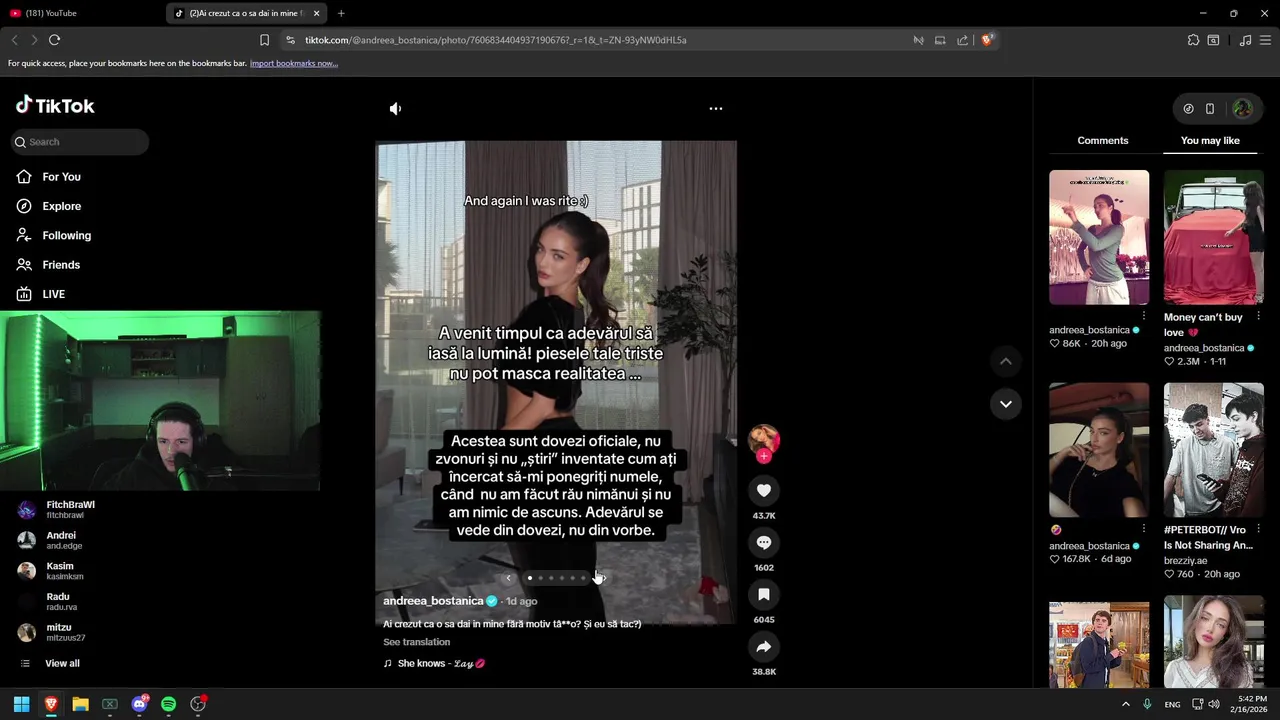Open the profile avatar menu at top right
This screenshot has width=1280, height=720.
pyautogui.click(x=1242, y=109)
